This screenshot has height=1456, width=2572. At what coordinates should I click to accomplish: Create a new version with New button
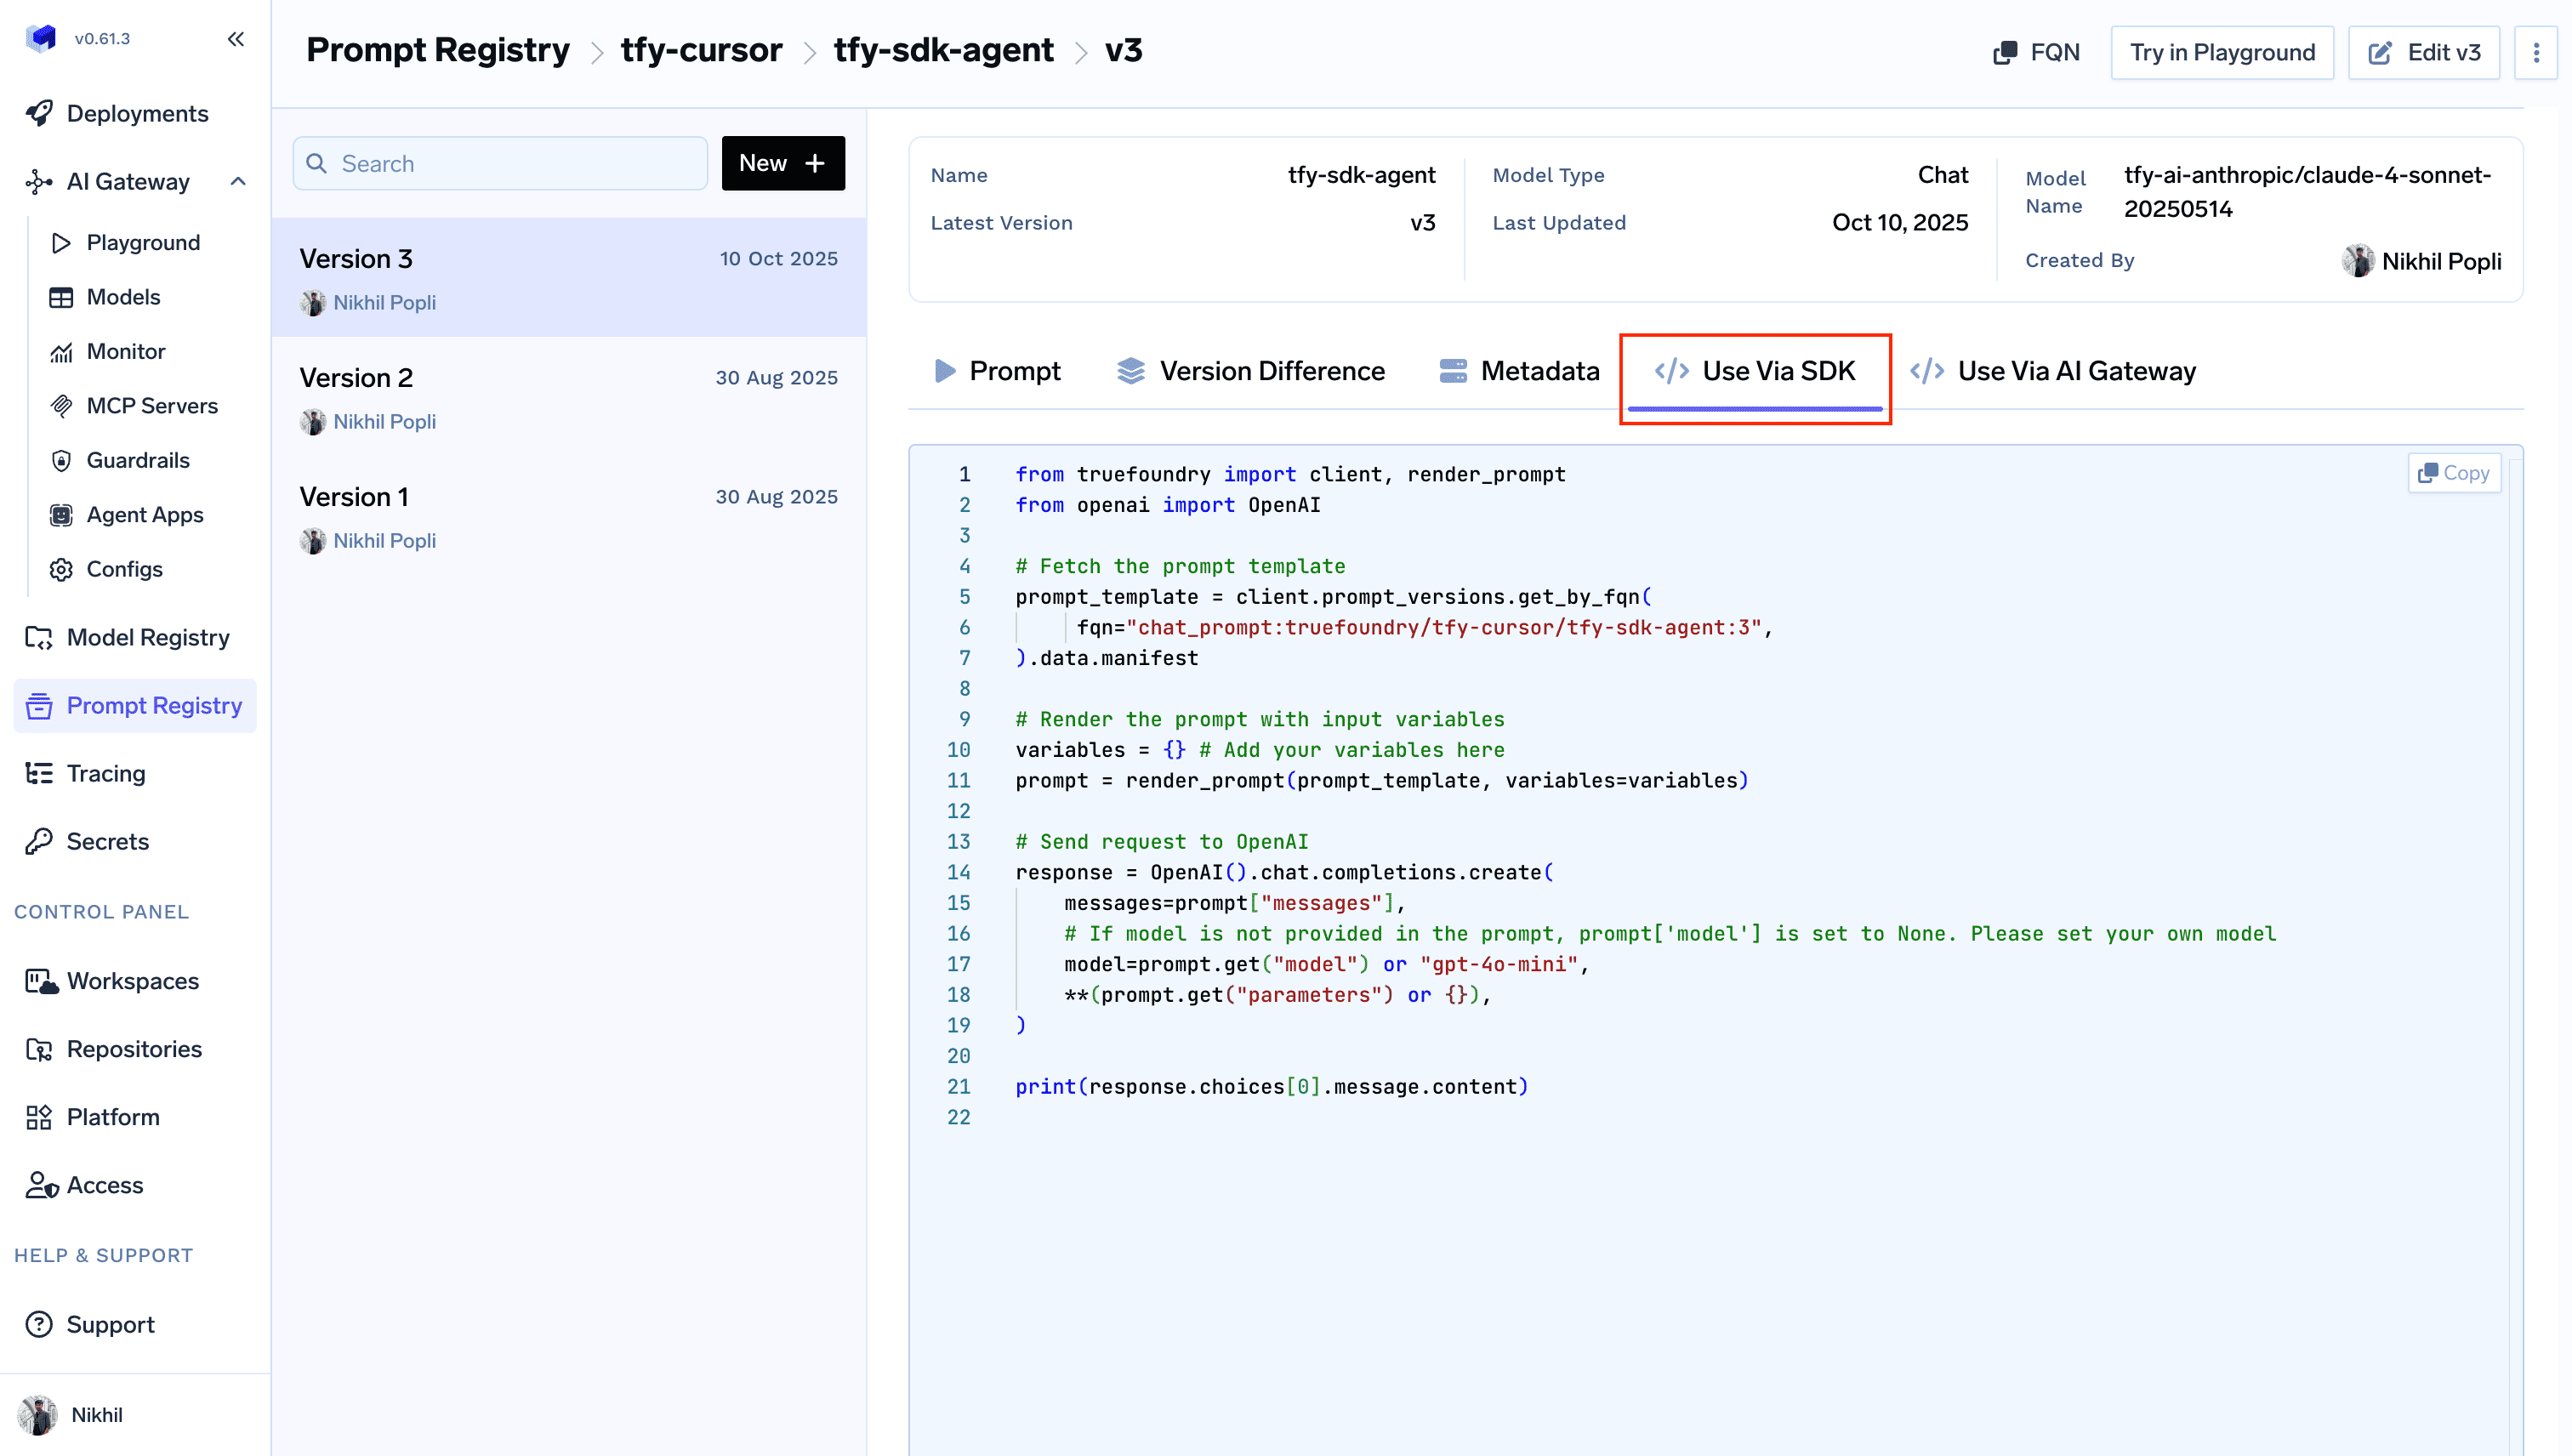[x=782, y=163]
